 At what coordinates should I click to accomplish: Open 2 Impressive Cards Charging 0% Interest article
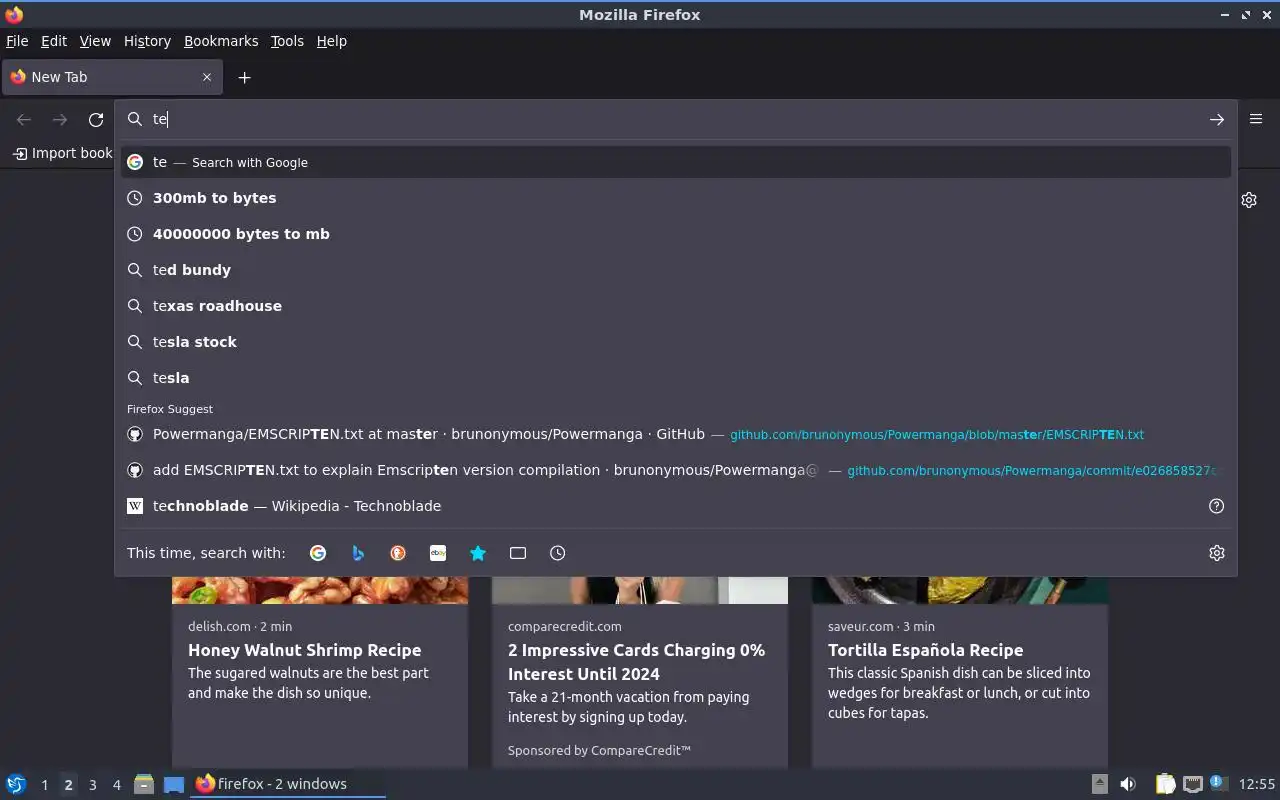point(636,662)
